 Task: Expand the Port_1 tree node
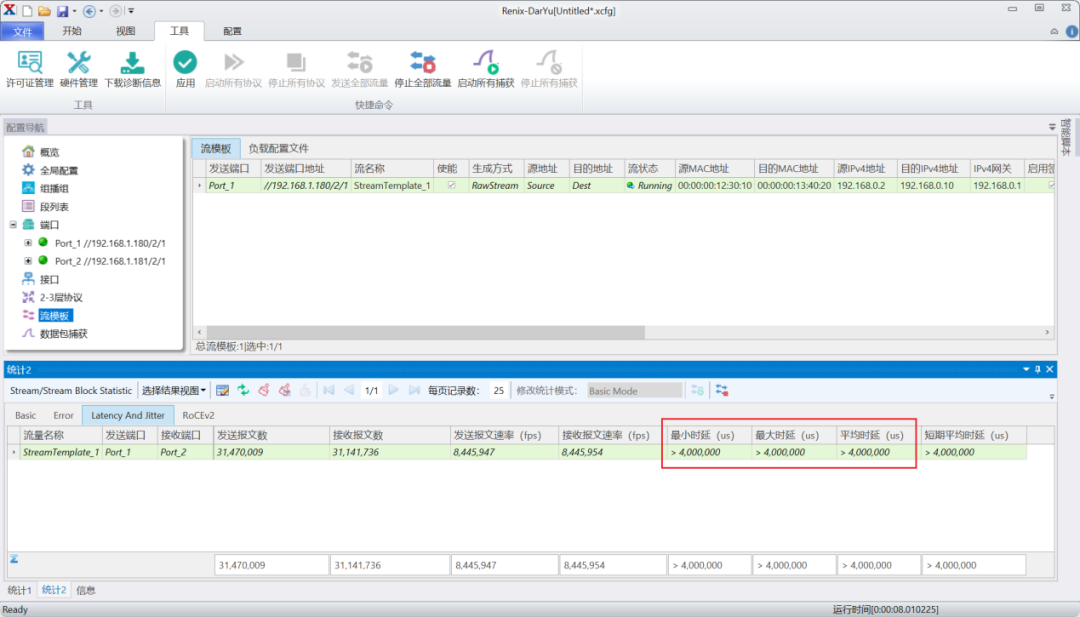pyautogui.click(x=28, y=243)
